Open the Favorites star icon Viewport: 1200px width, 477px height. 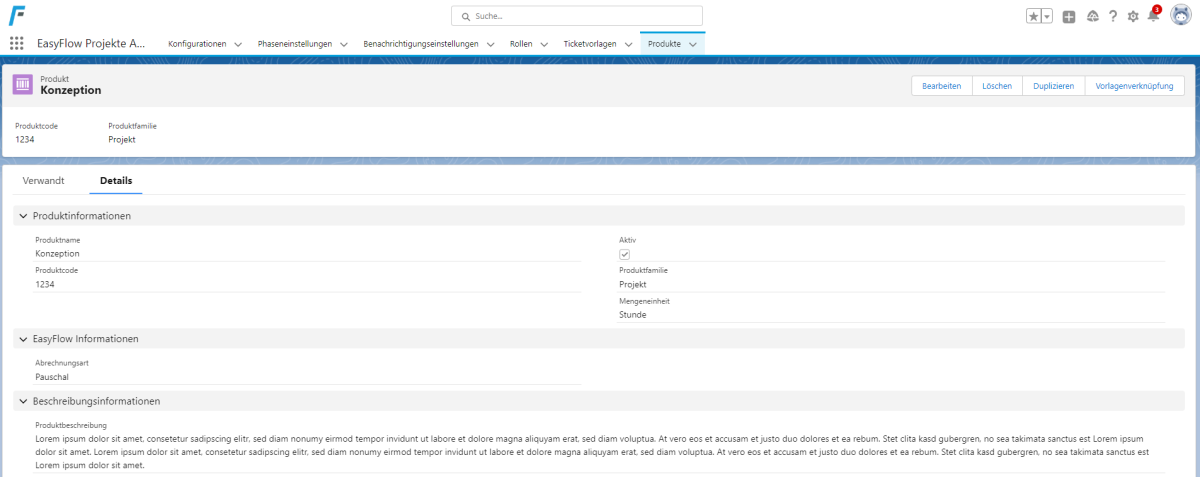(x=1034, y=16)
